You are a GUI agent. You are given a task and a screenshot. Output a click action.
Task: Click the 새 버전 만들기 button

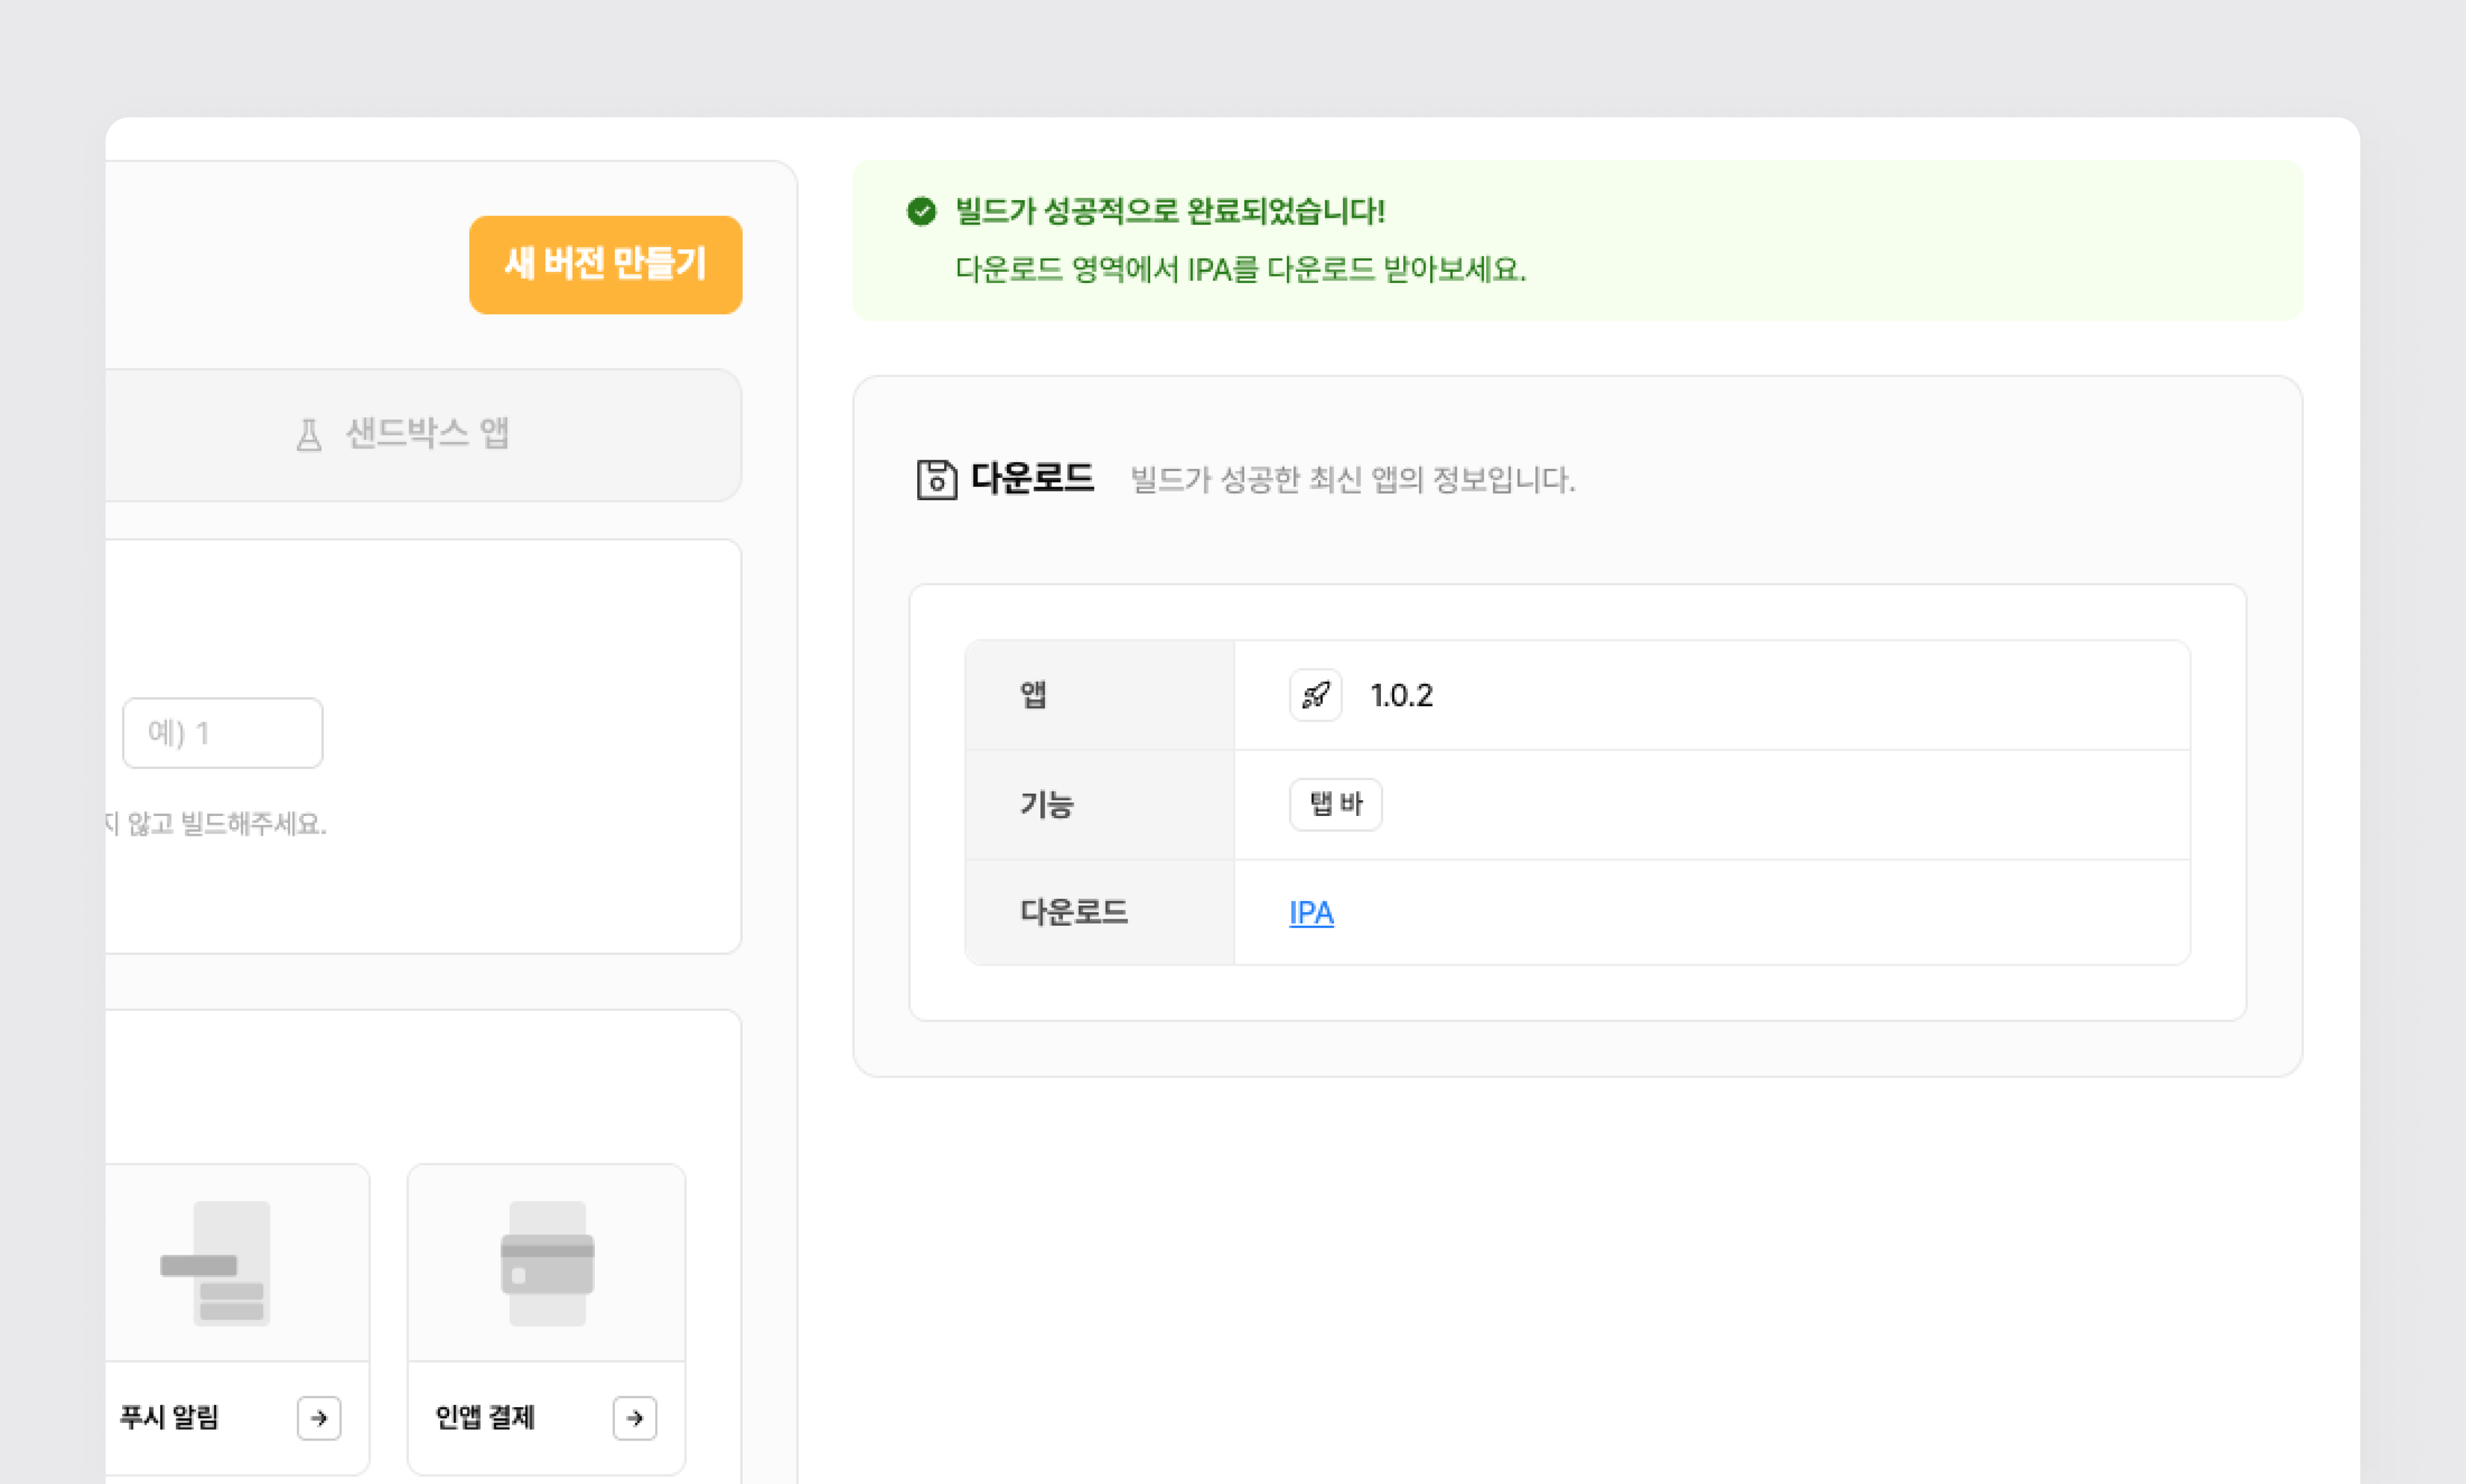[605, 265]
